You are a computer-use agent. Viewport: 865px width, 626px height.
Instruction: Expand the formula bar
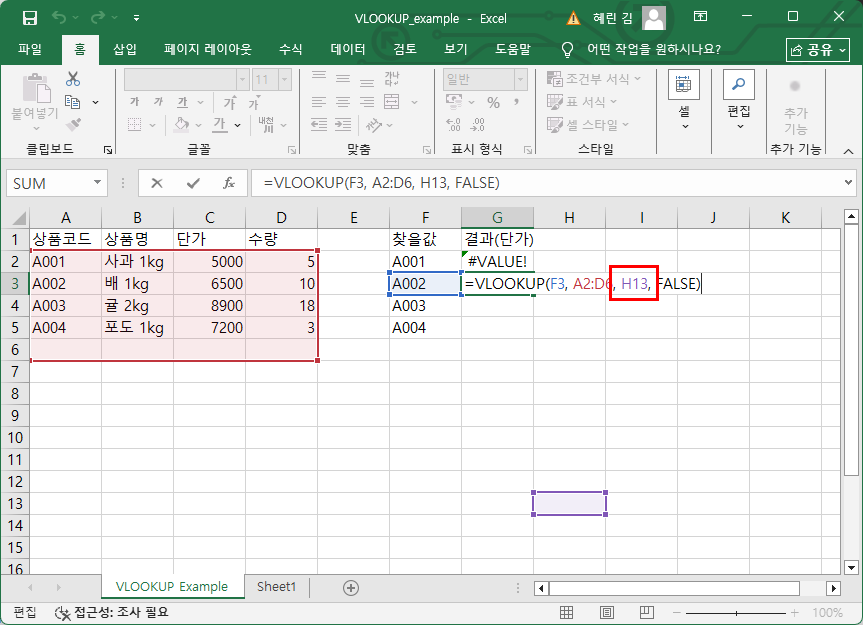(x=849, y=183)
